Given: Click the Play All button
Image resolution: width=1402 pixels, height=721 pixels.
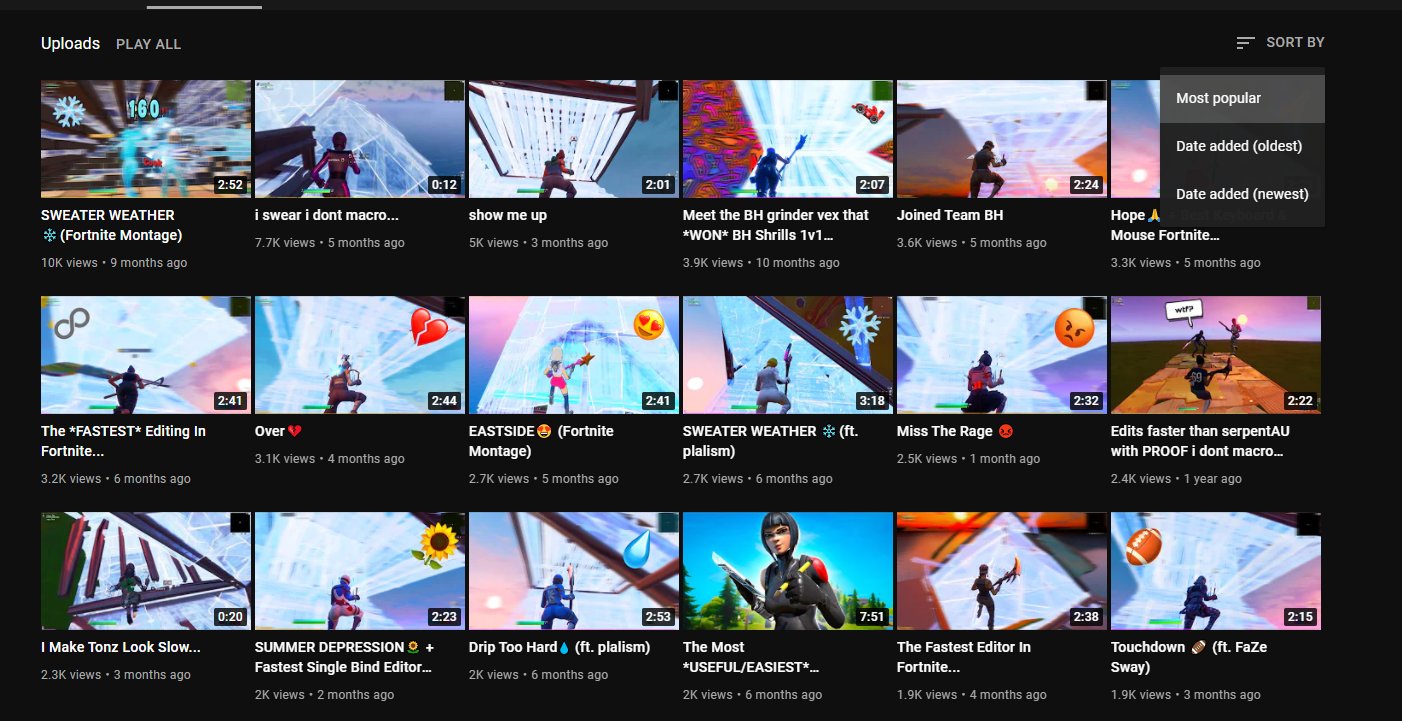Looking at the screenshot, I should (148, 44).
